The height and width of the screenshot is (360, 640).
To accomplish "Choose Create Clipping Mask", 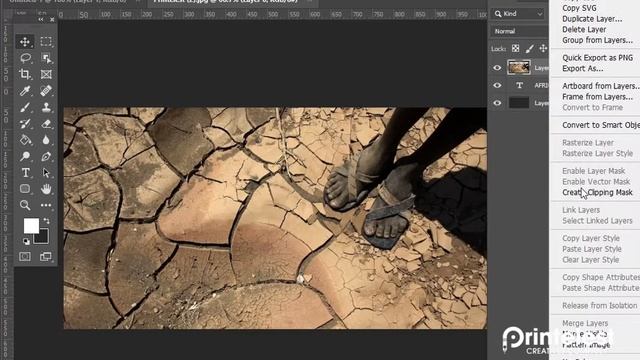I will click(x=597, y=192).
